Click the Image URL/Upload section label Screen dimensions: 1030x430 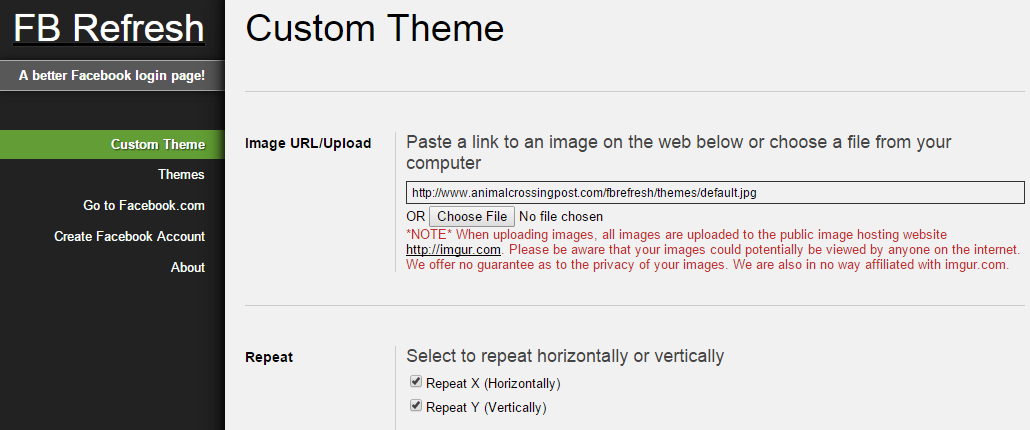308,143
